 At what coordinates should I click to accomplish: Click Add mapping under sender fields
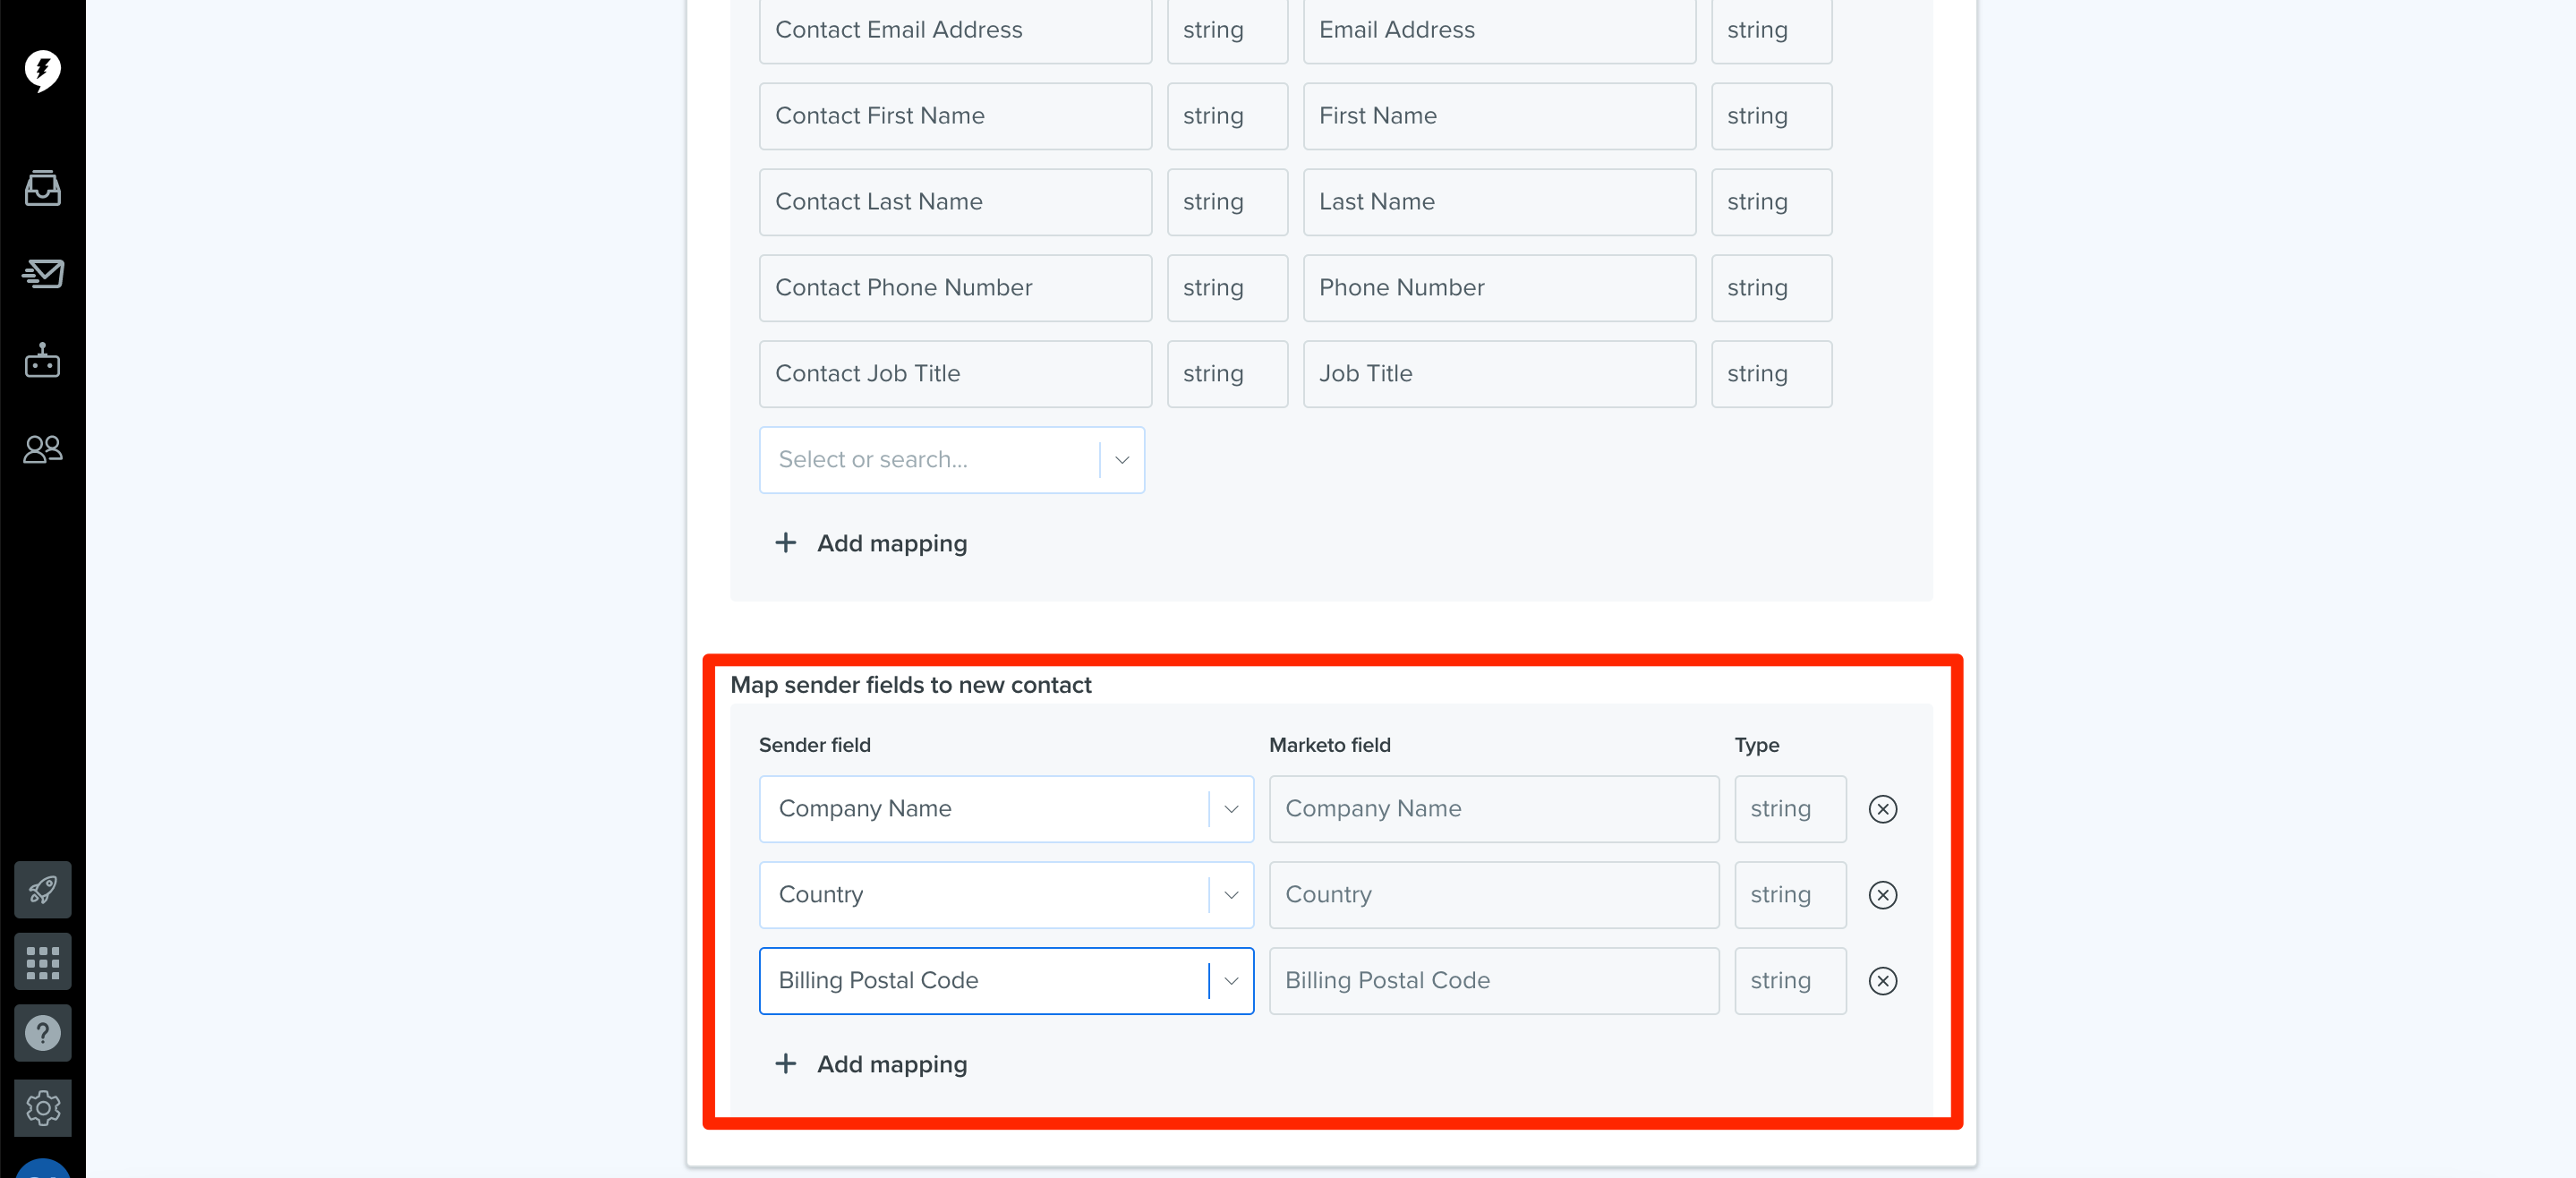click(x=871, y=1064)
